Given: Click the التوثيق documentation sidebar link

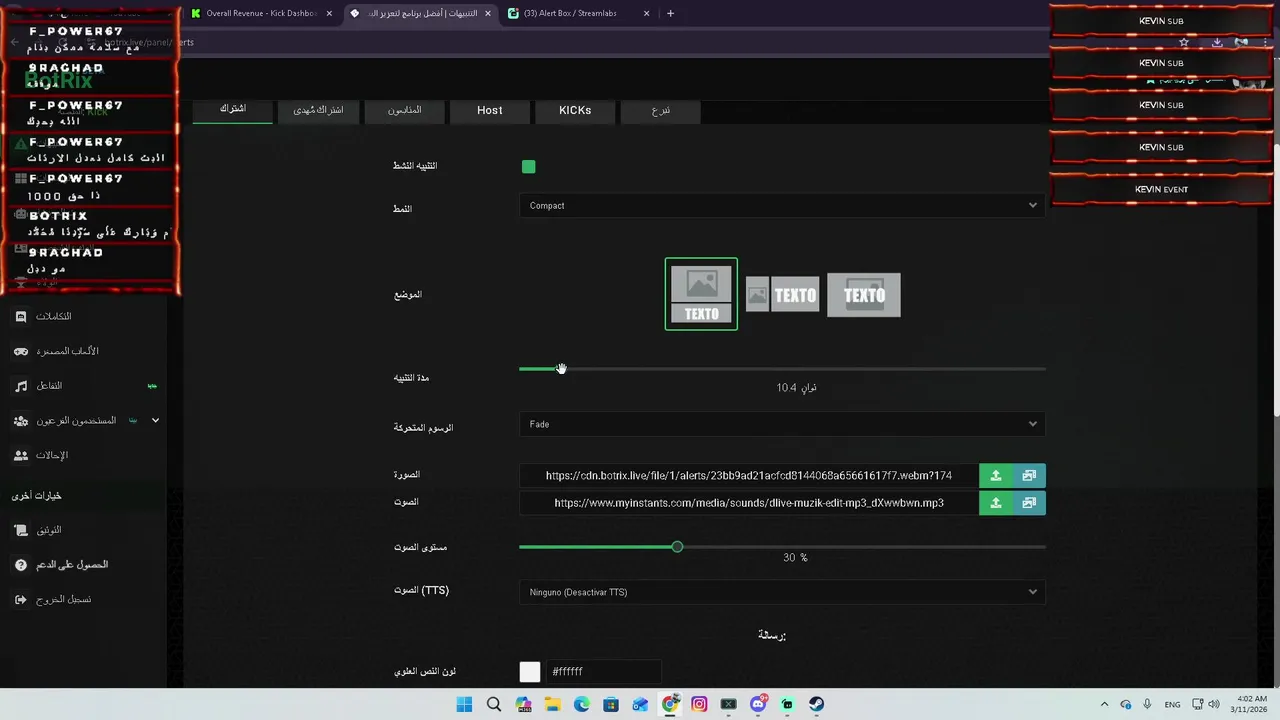Looking at the screenshot, I should click(x=49, y=530).
